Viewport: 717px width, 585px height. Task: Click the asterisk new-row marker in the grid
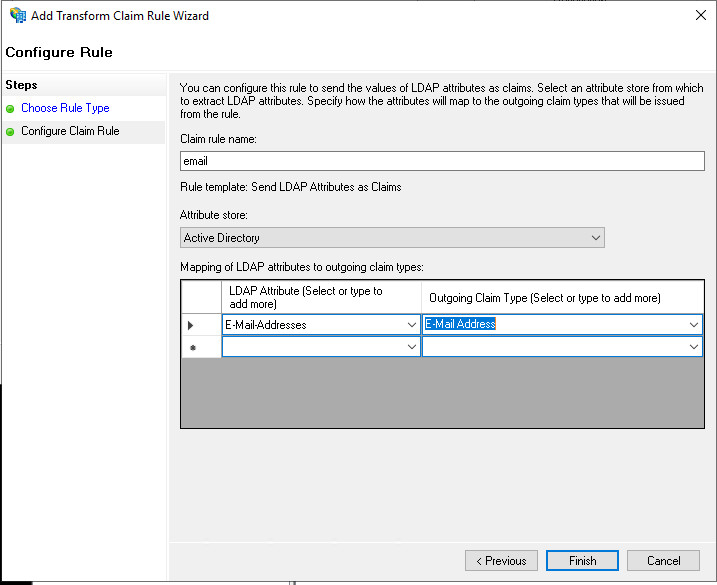point(192,347)
